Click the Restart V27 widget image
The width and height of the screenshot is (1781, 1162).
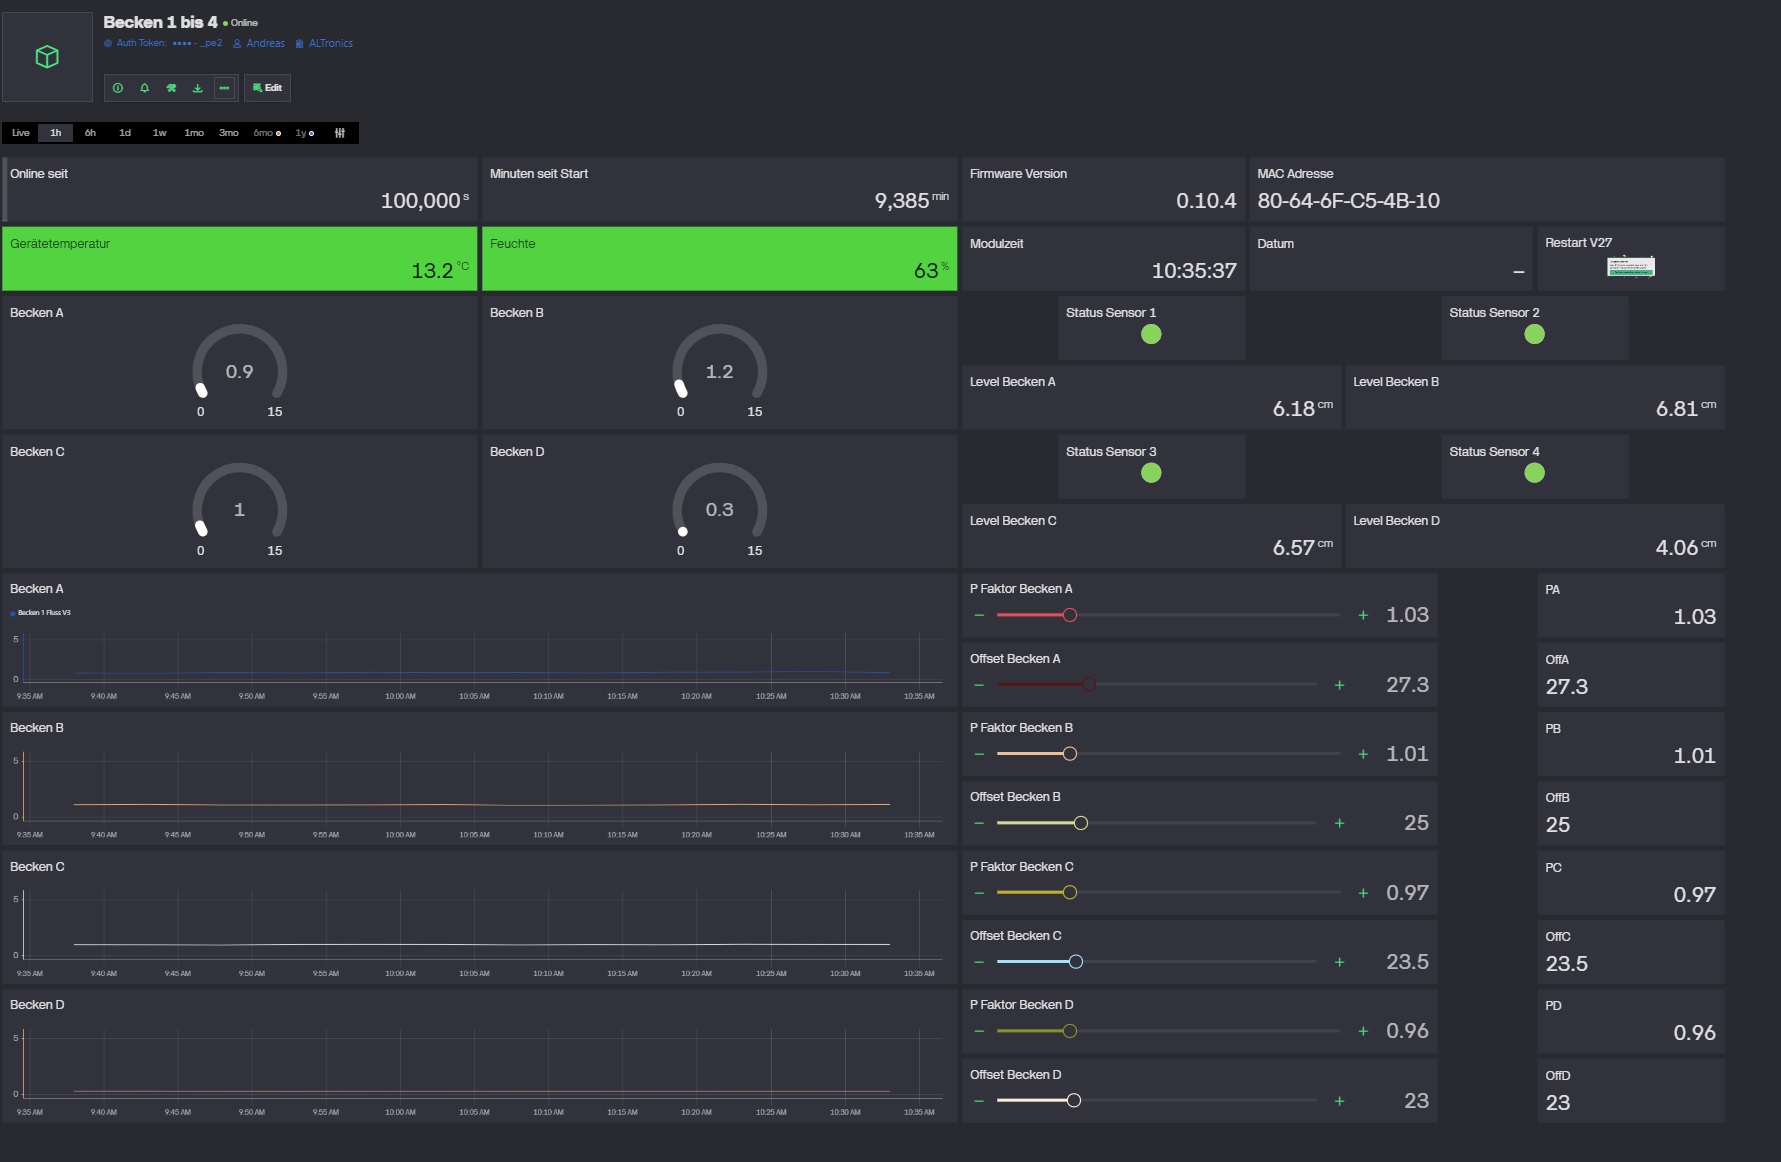click(1630, 267)
